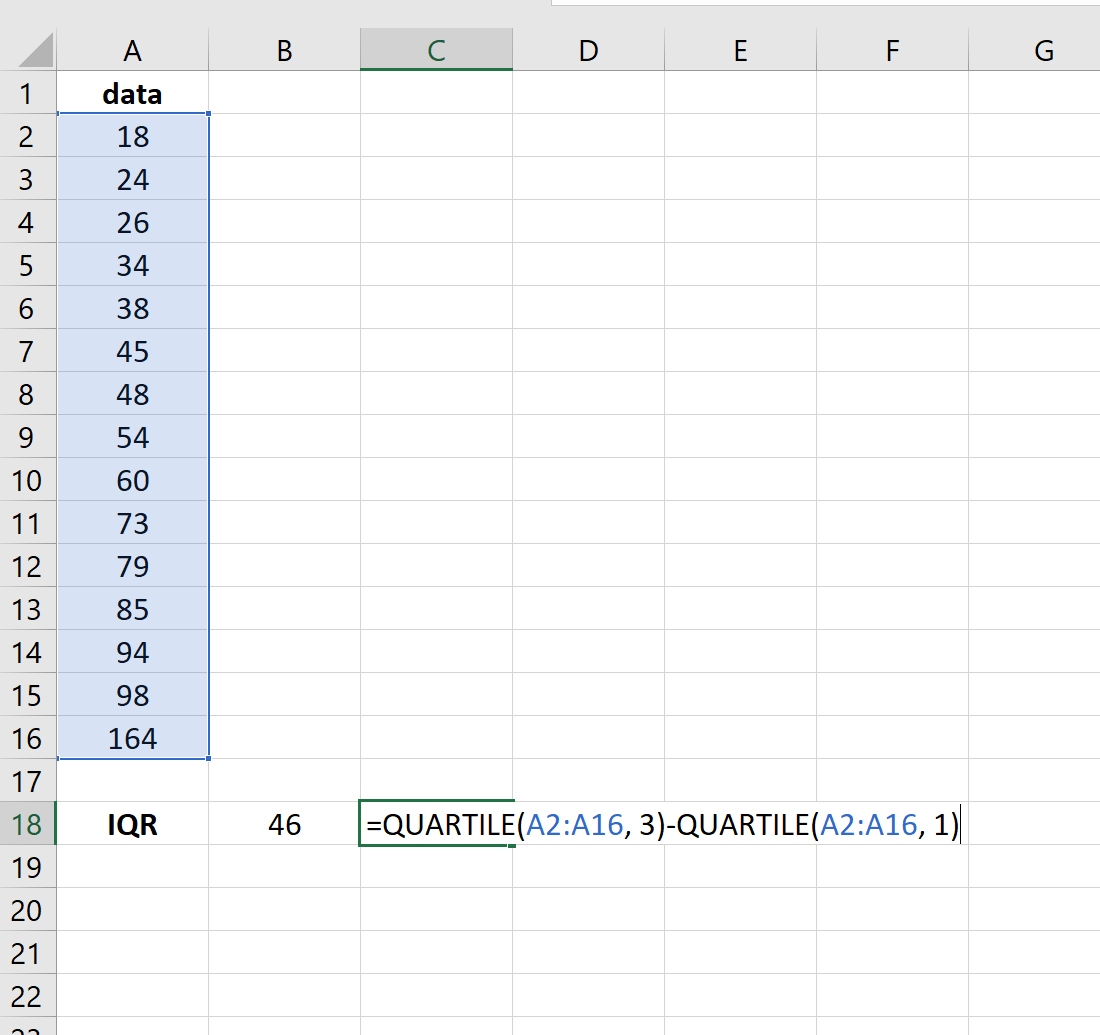This screenshot has width=1100, height=1035.
Task: Select row header 1
Action: click(x=27, y=93)
